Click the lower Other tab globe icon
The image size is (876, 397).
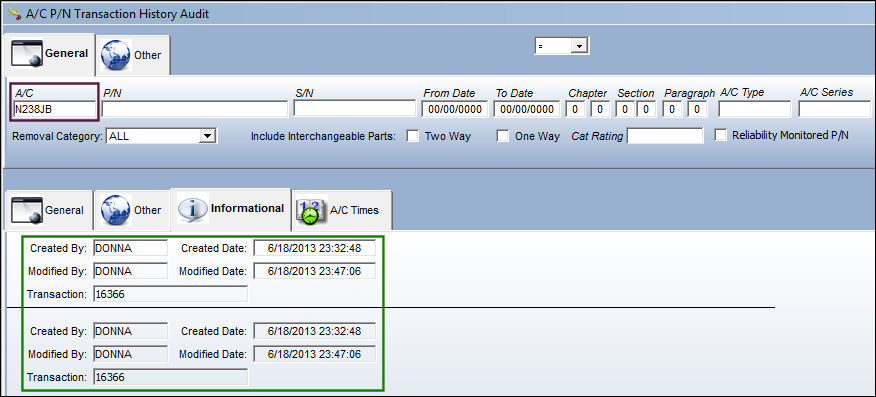116,210
